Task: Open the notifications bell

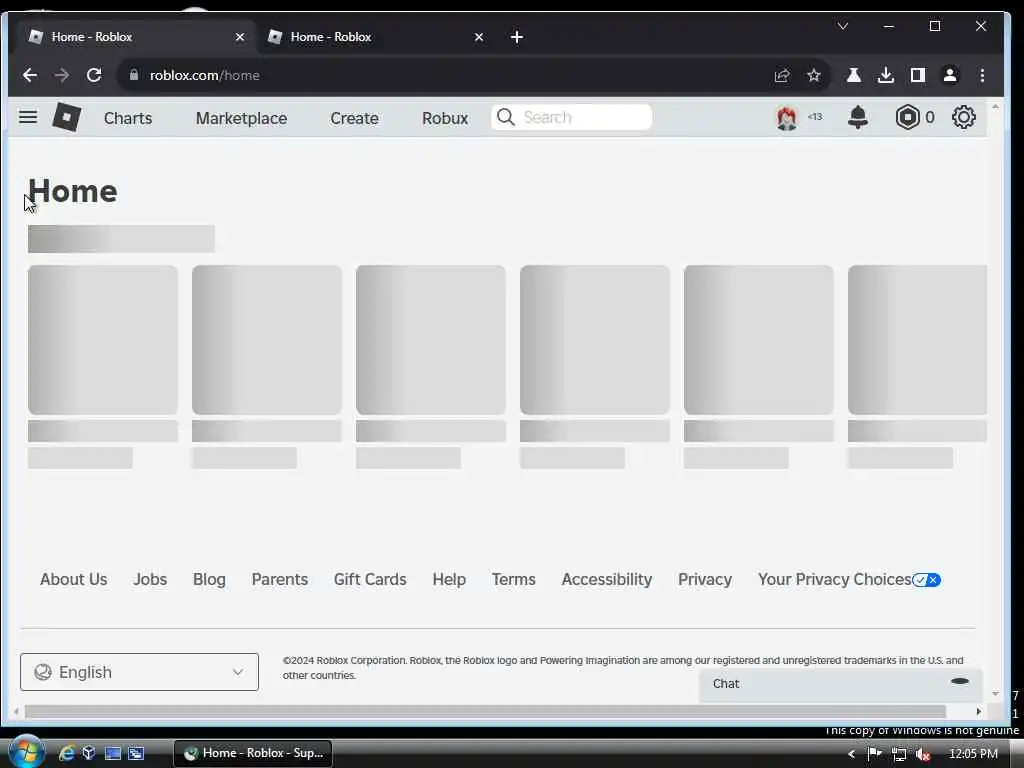Action: 857,118
